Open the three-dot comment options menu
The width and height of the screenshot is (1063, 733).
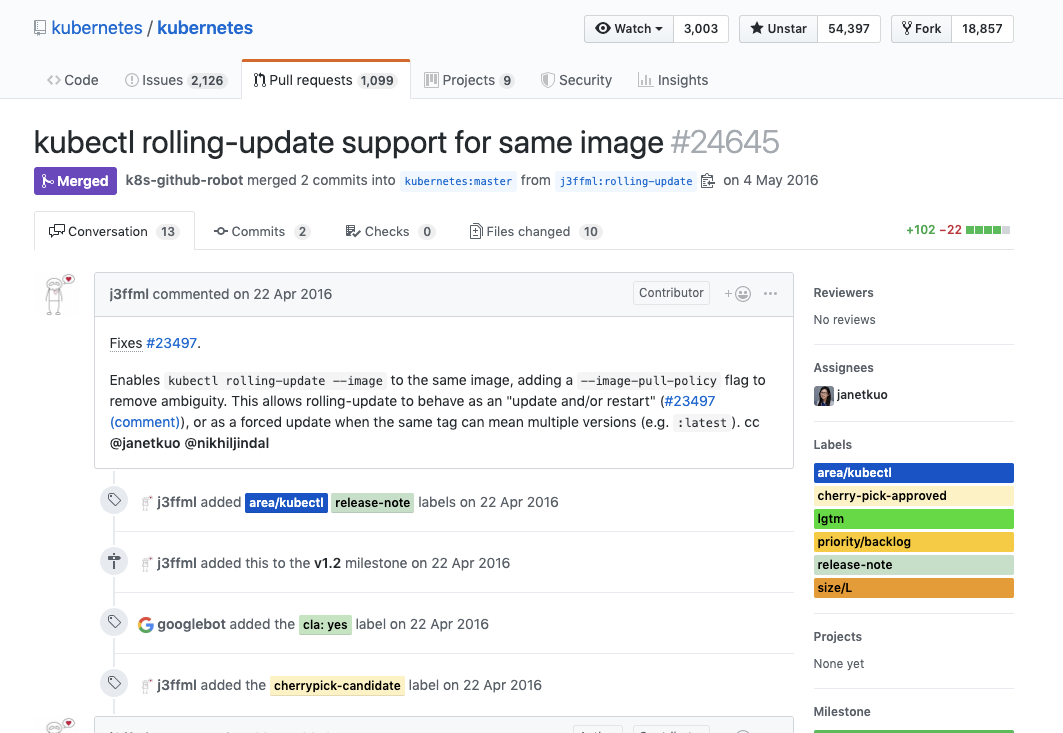770,294
